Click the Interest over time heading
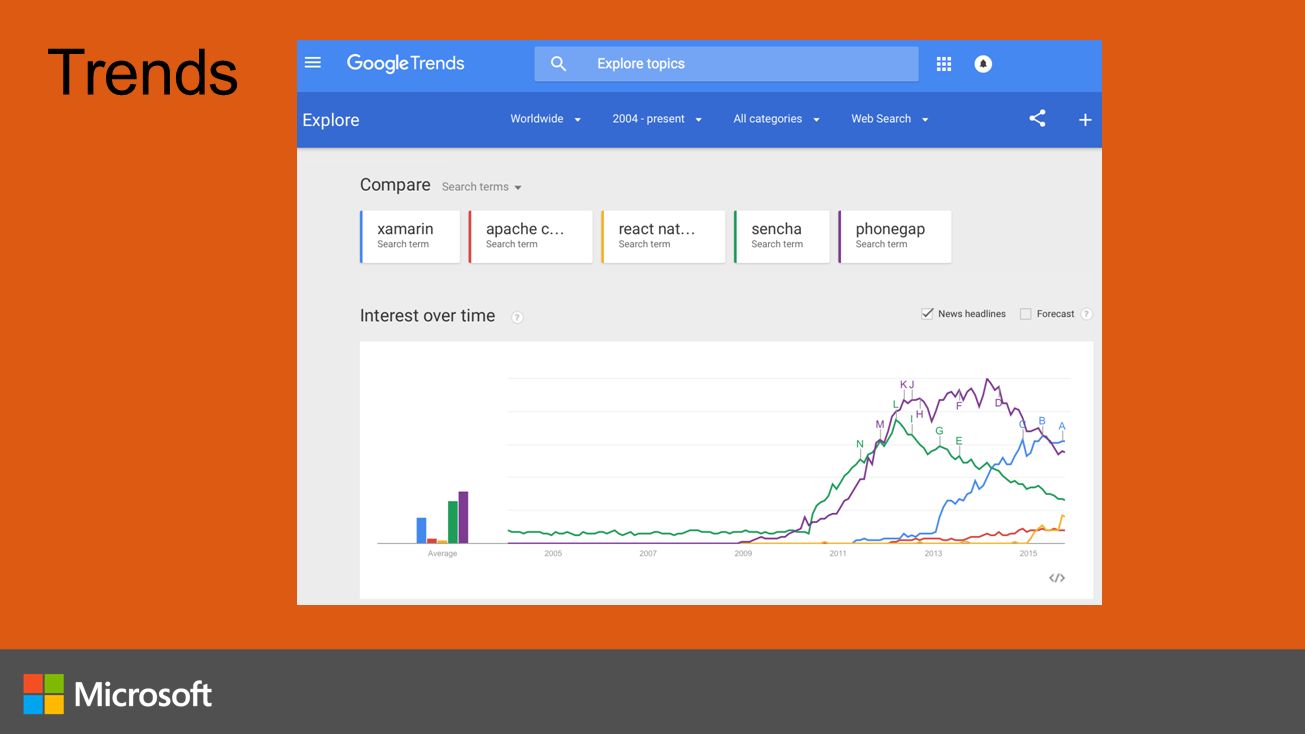Screen dimensions: 1305x734 (427, 316)
